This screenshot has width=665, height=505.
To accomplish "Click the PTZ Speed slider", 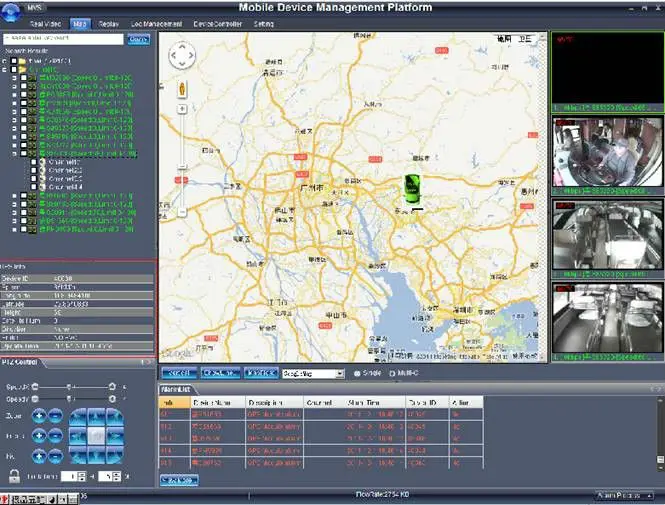I will (x=70, y=385).
